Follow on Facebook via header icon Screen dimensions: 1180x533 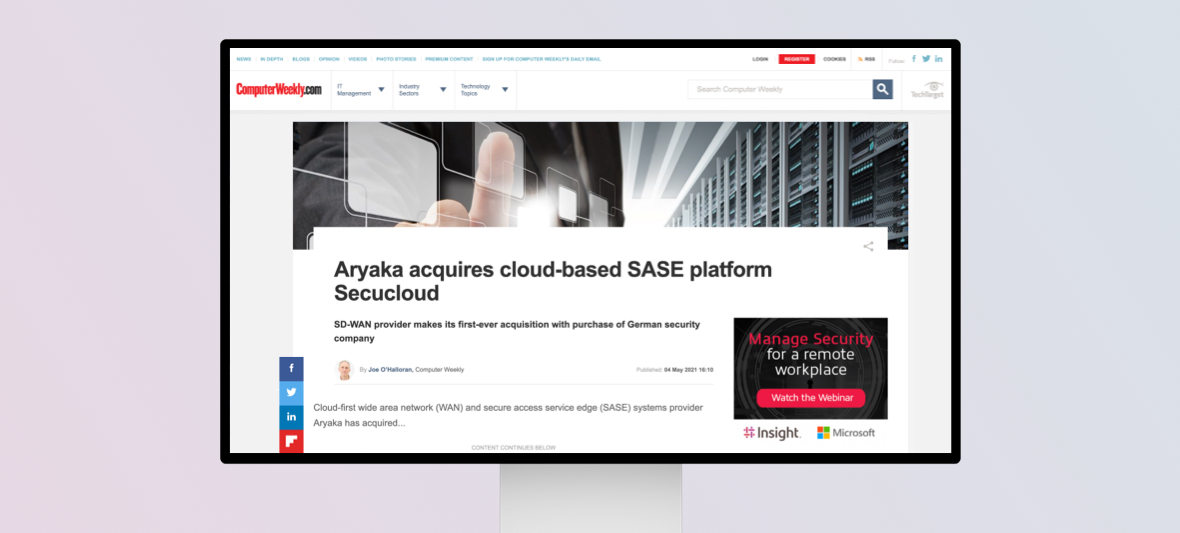914,58
